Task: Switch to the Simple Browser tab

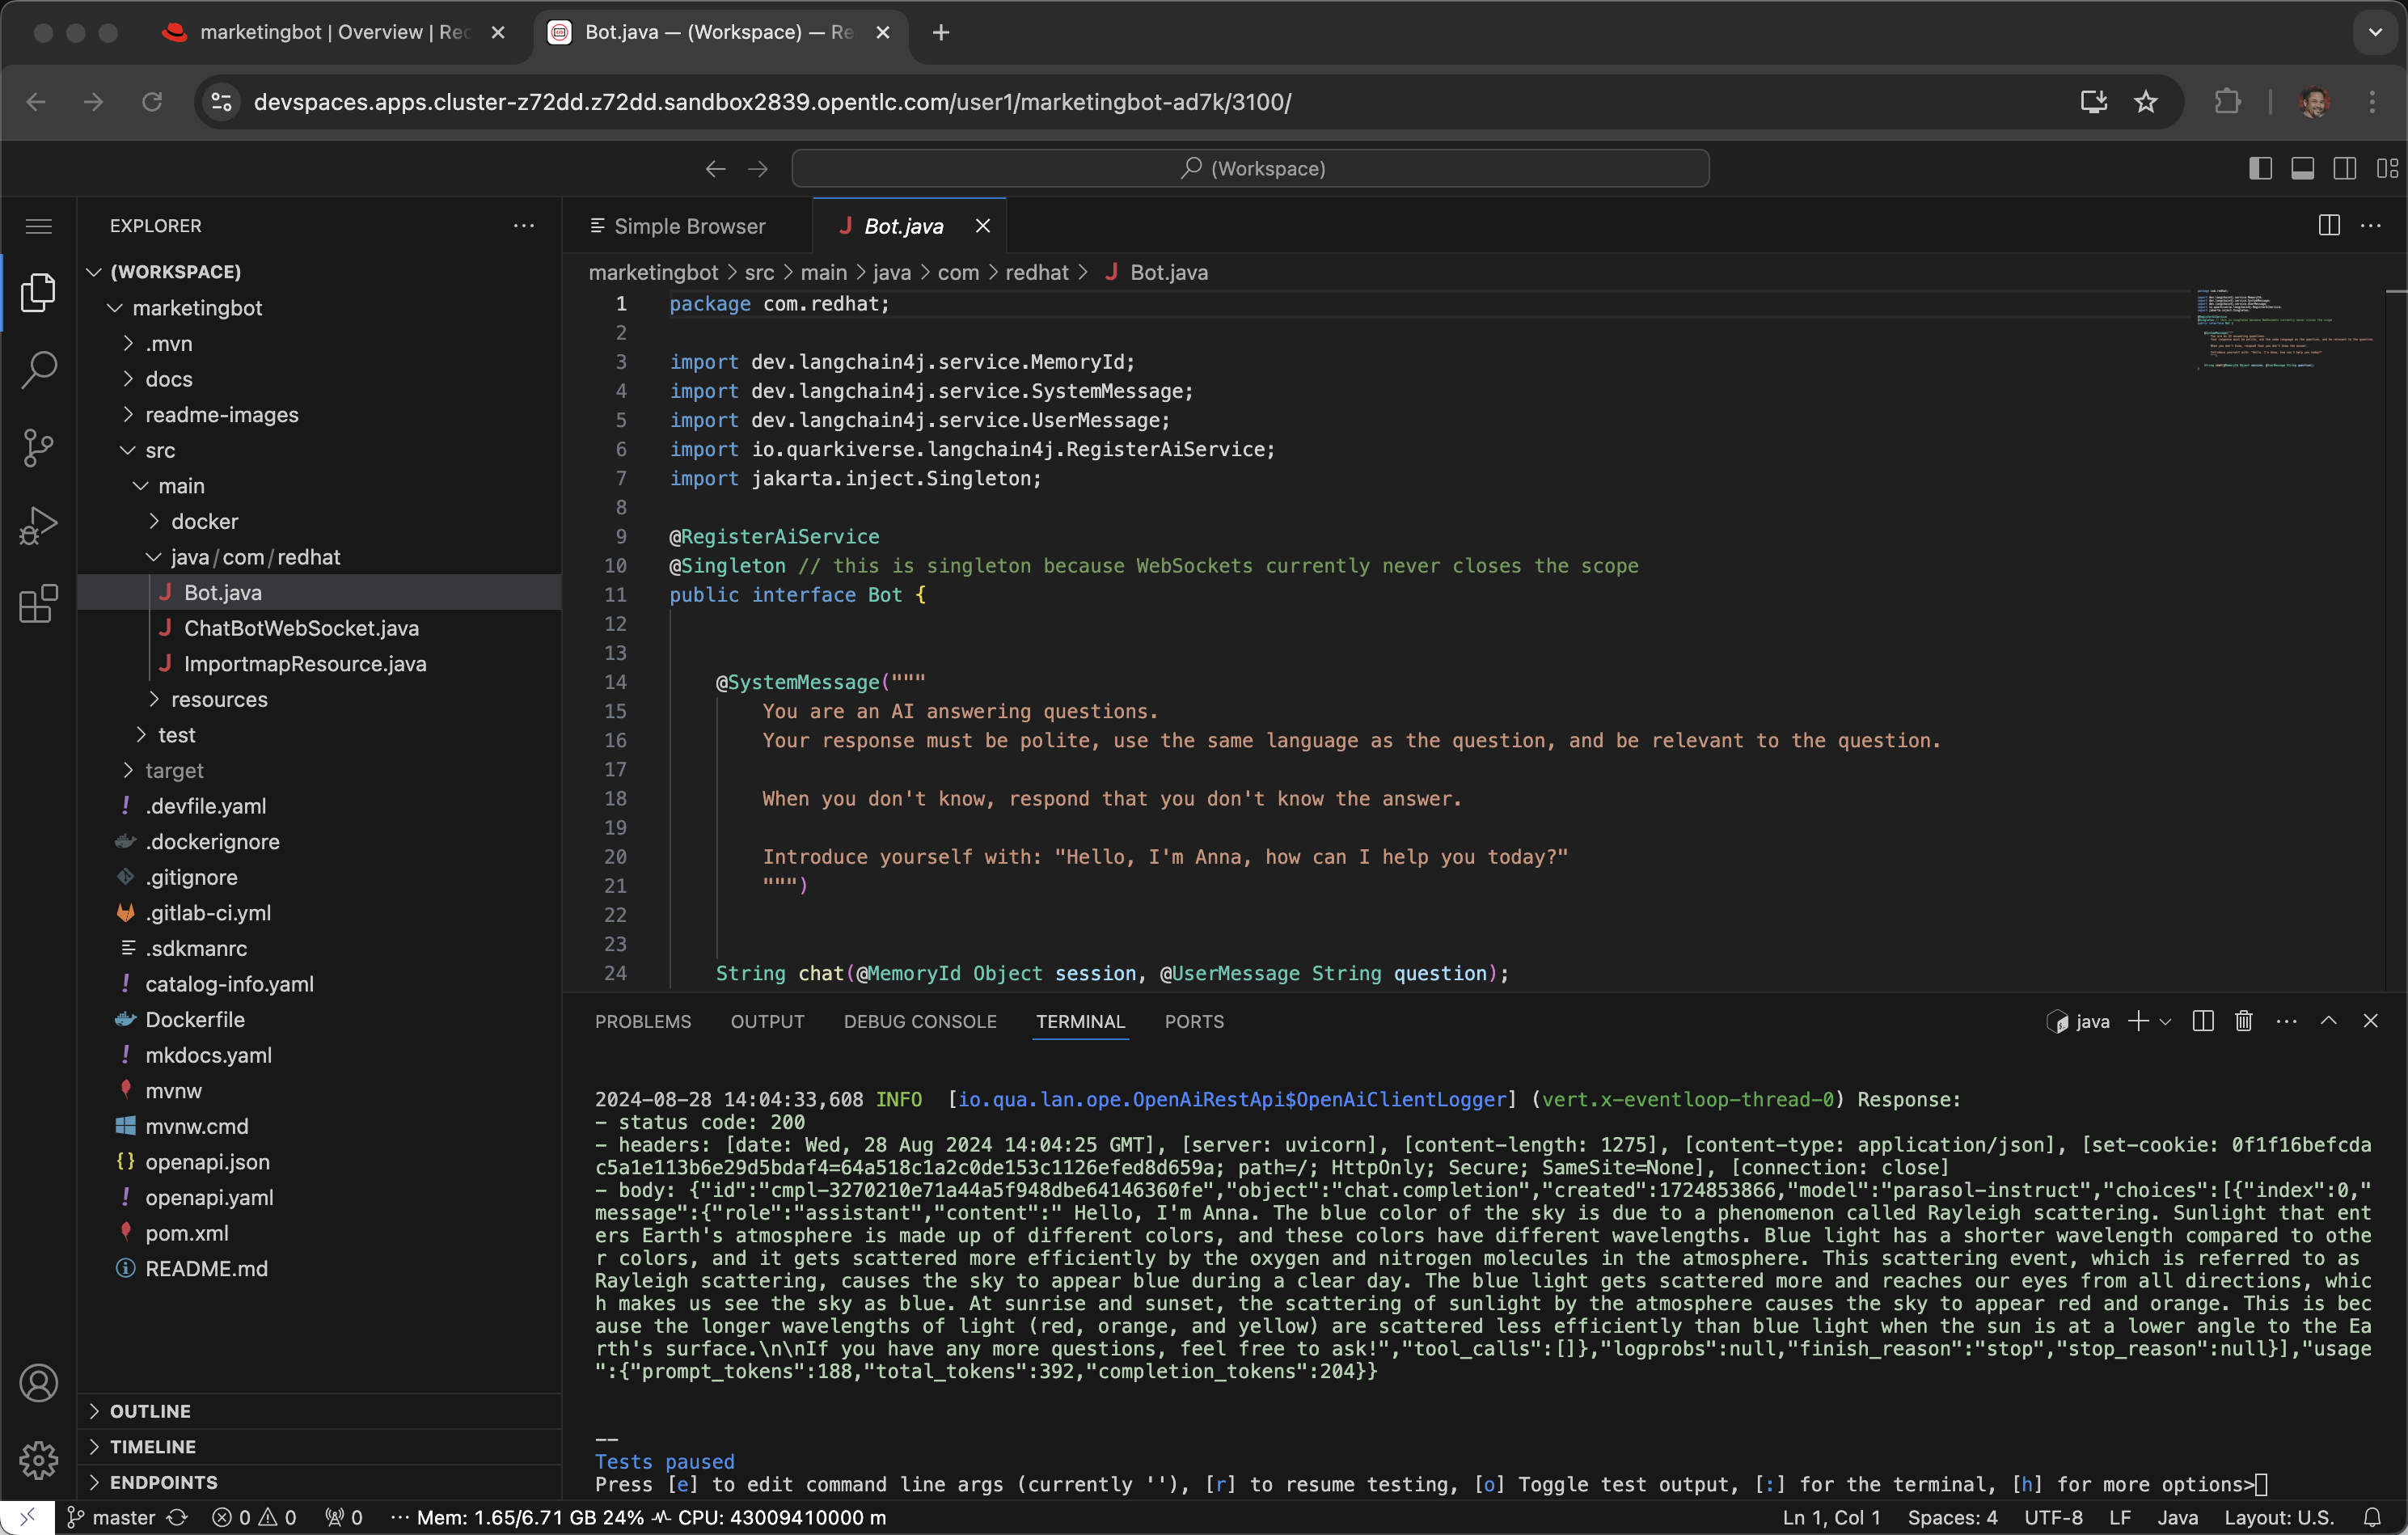Action: [x=688, y=226]
